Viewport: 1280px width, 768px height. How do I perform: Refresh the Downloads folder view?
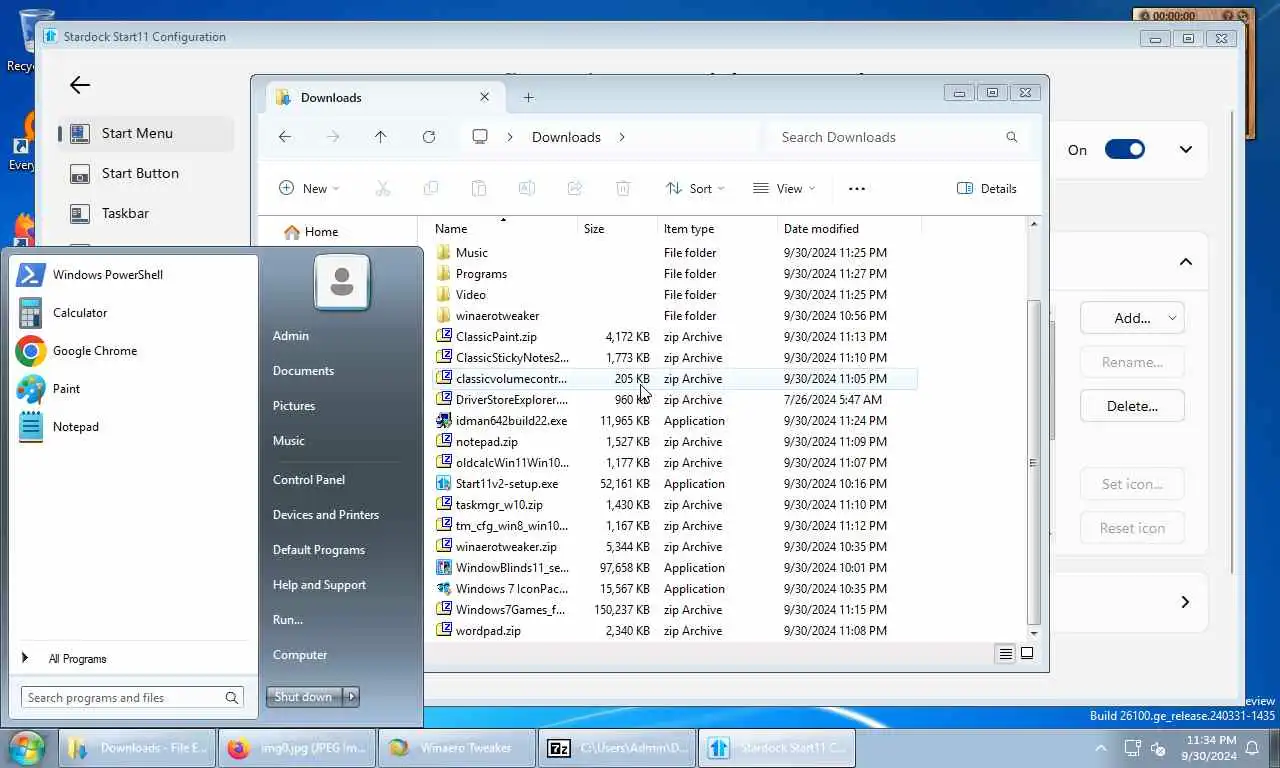(x=429, y=137)
